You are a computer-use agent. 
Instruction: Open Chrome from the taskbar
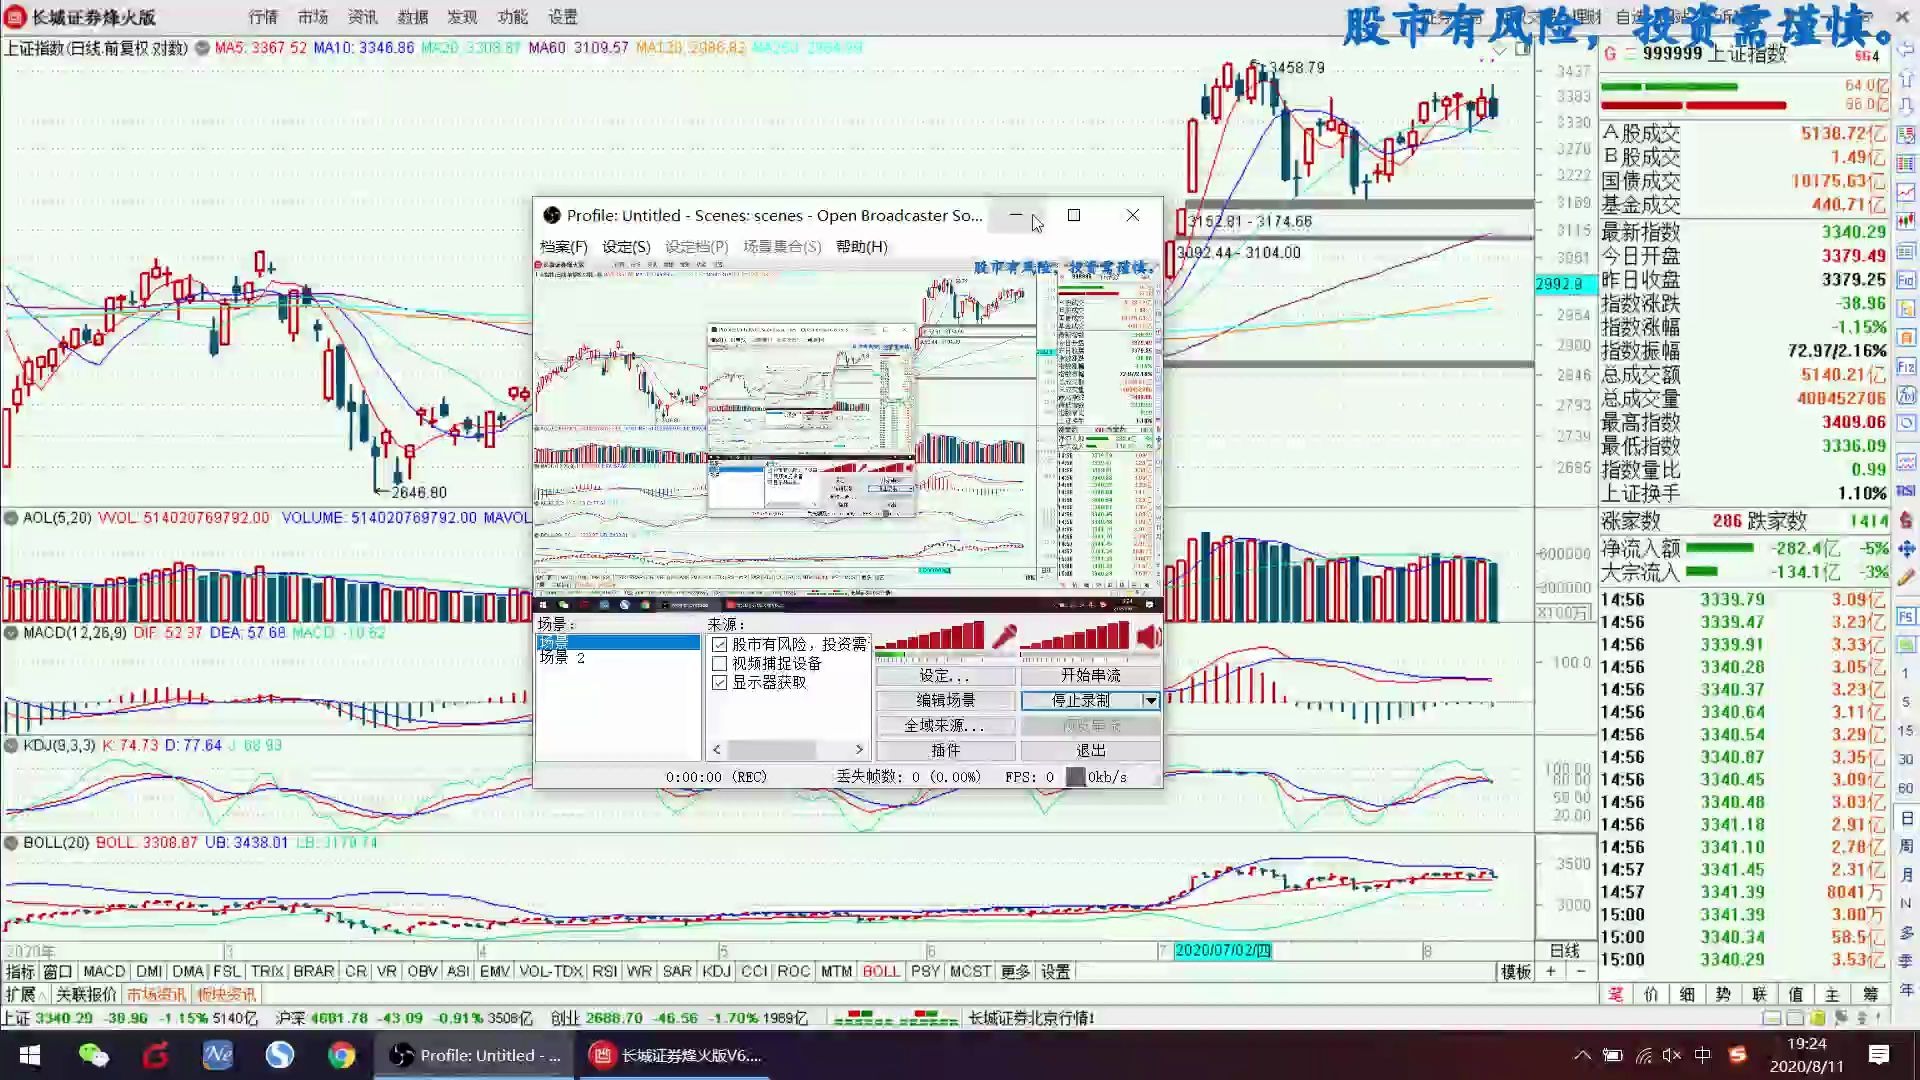[341, 1055]
